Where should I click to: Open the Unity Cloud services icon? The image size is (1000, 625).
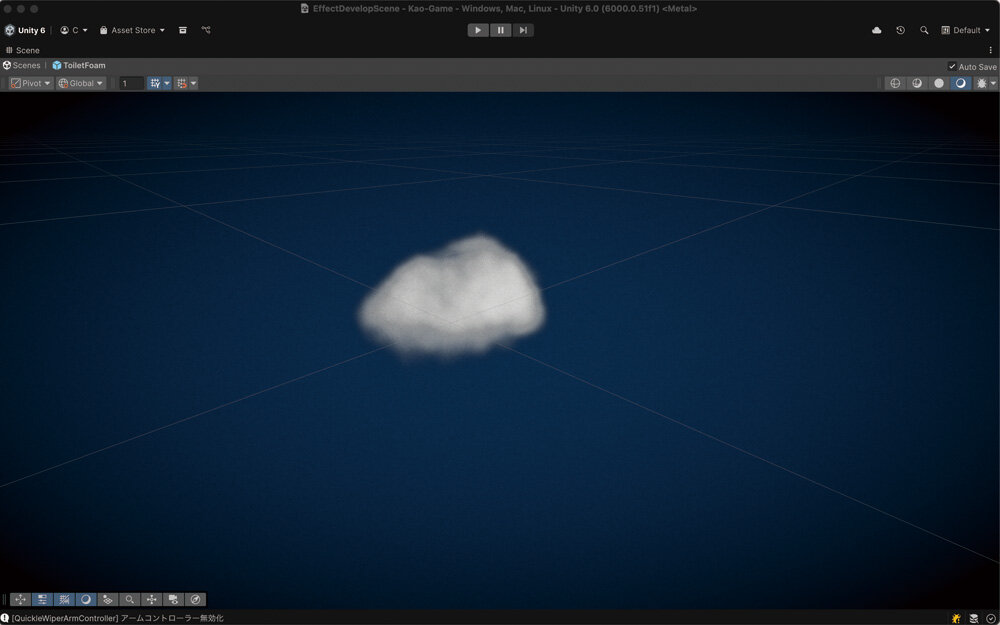(877, 30)
